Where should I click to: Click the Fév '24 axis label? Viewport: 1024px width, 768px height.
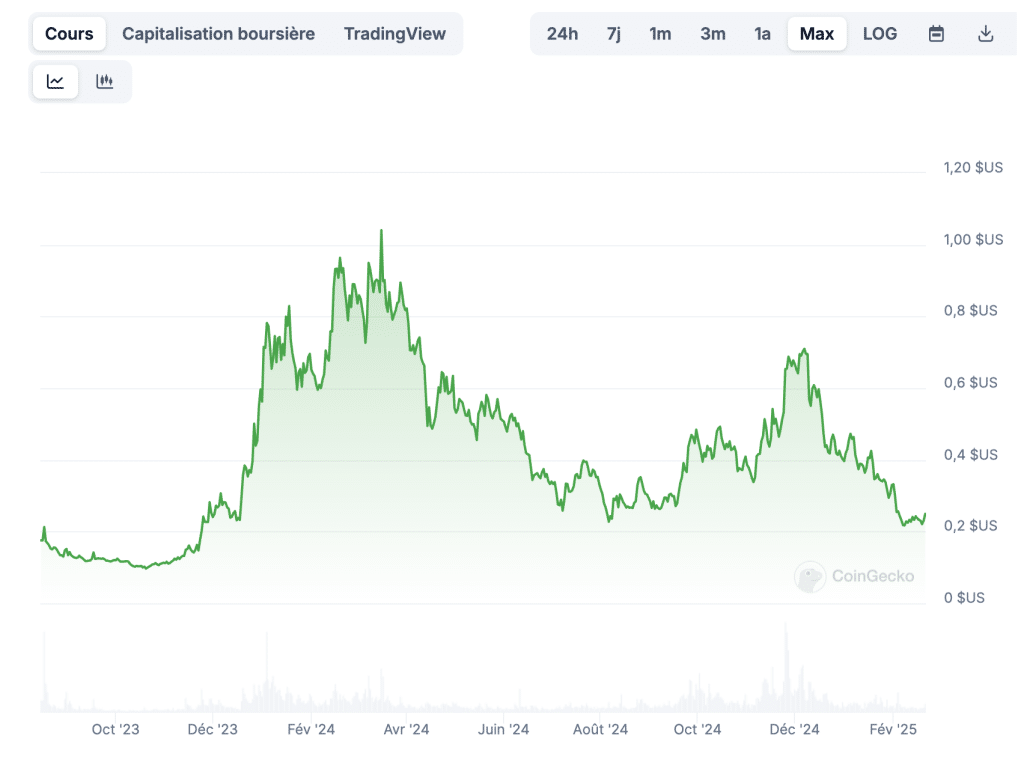coord(311,730)
